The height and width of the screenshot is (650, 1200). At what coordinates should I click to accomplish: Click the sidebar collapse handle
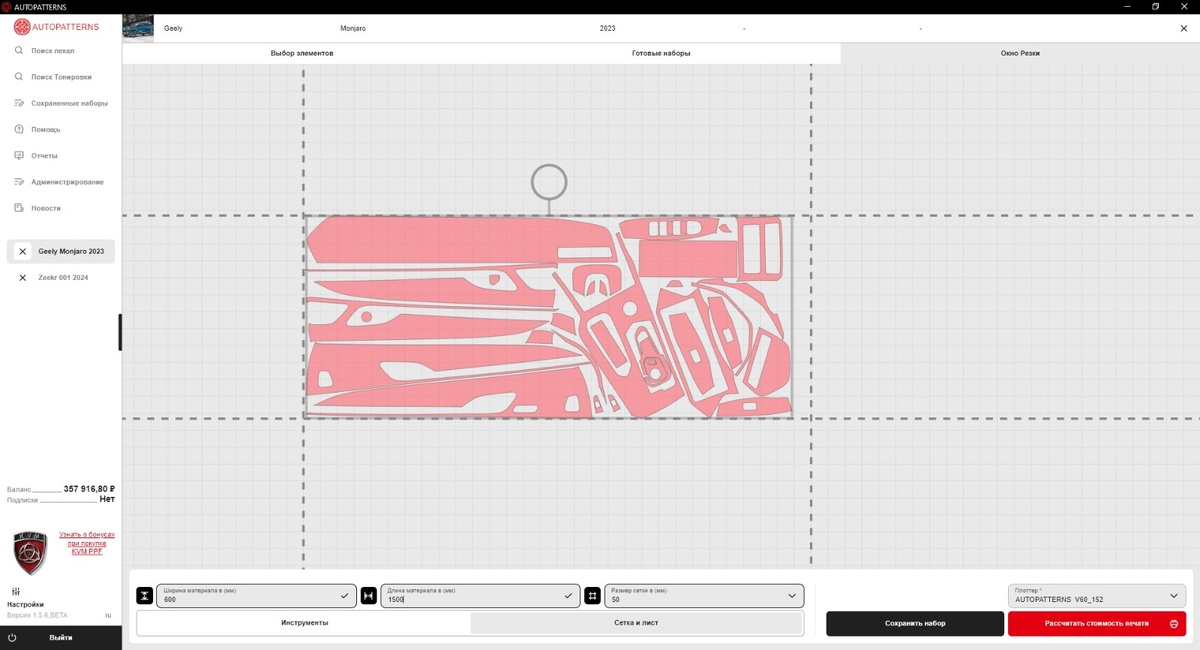click(x=120, y=332)
